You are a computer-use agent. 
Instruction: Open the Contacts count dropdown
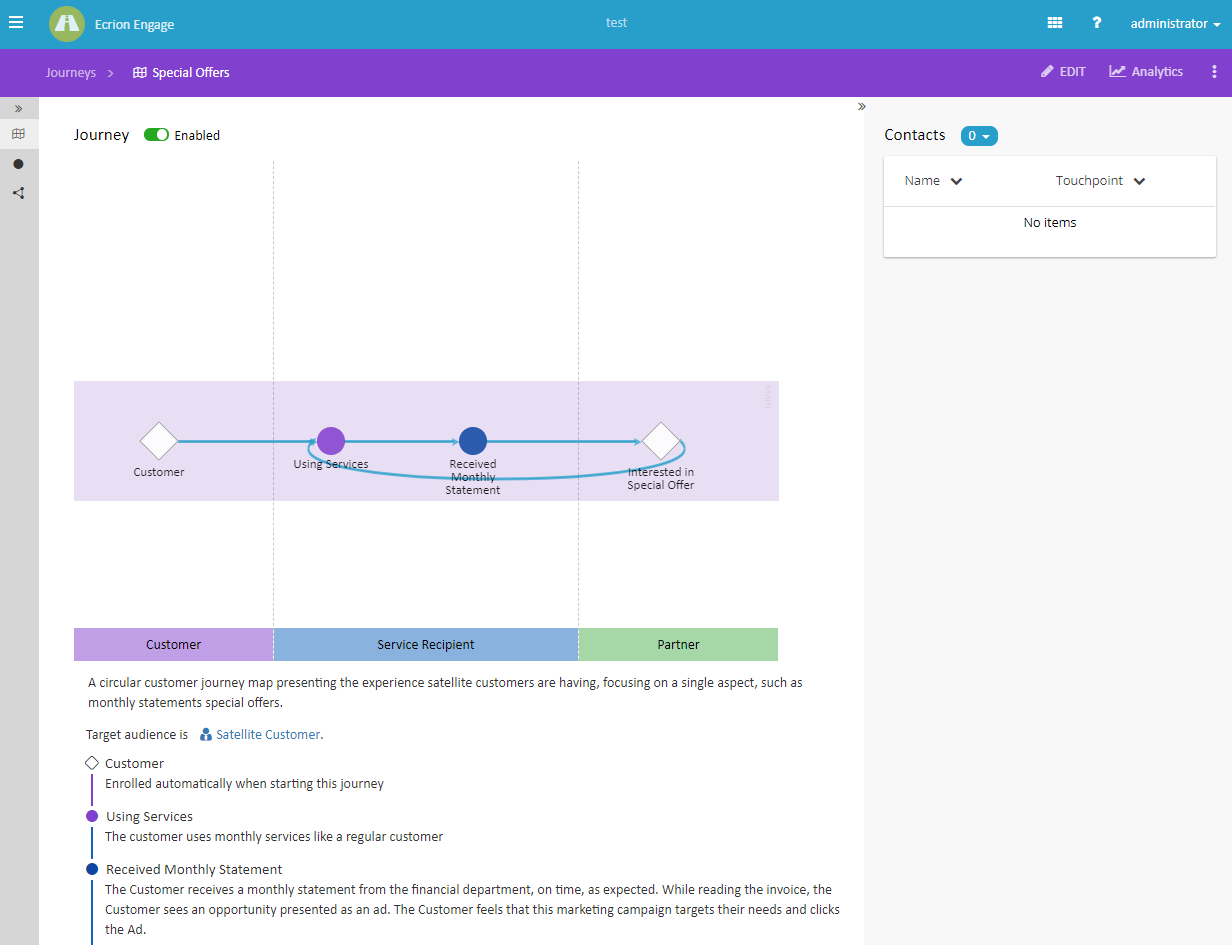[x=978, y=135]
